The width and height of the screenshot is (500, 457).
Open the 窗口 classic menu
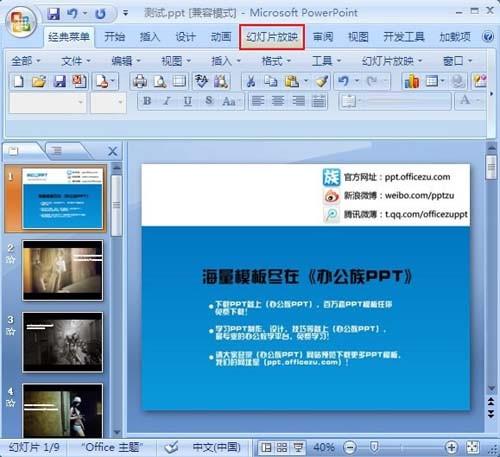click(x=458, y=61)
